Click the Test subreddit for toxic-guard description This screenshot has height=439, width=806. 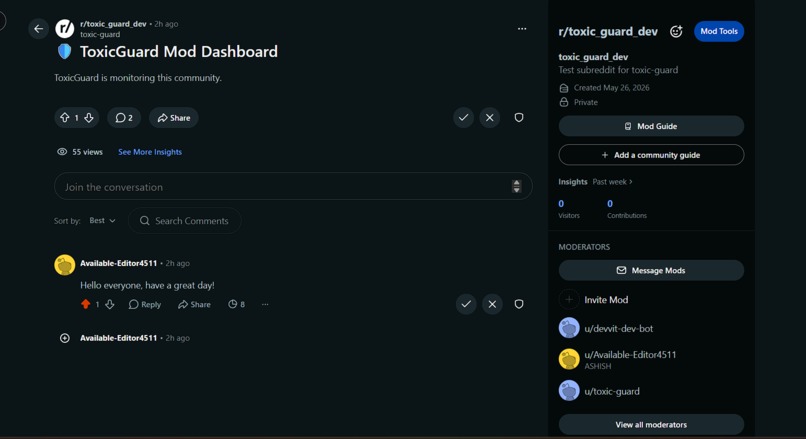tap(618, 70)
